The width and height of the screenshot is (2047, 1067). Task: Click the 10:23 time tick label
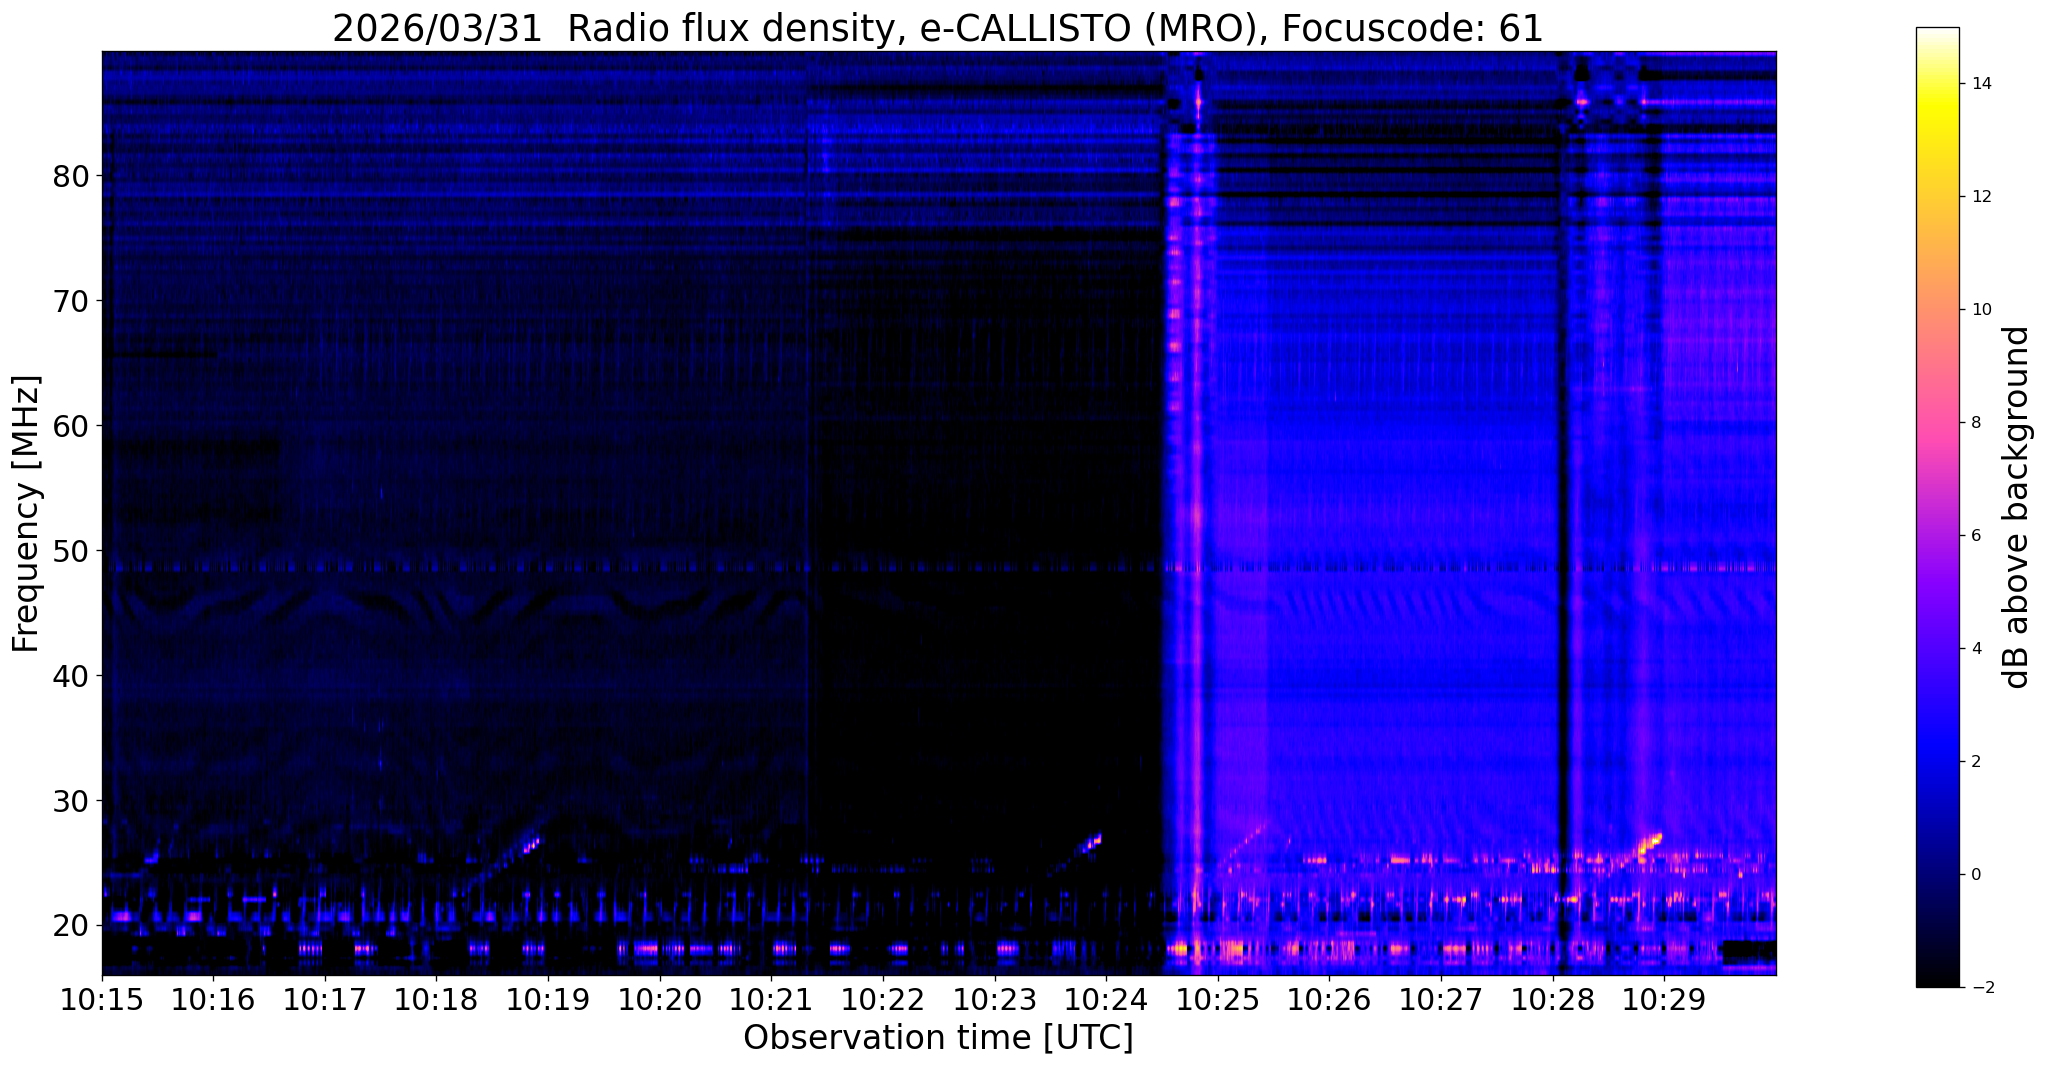click(x=995, y=998)
